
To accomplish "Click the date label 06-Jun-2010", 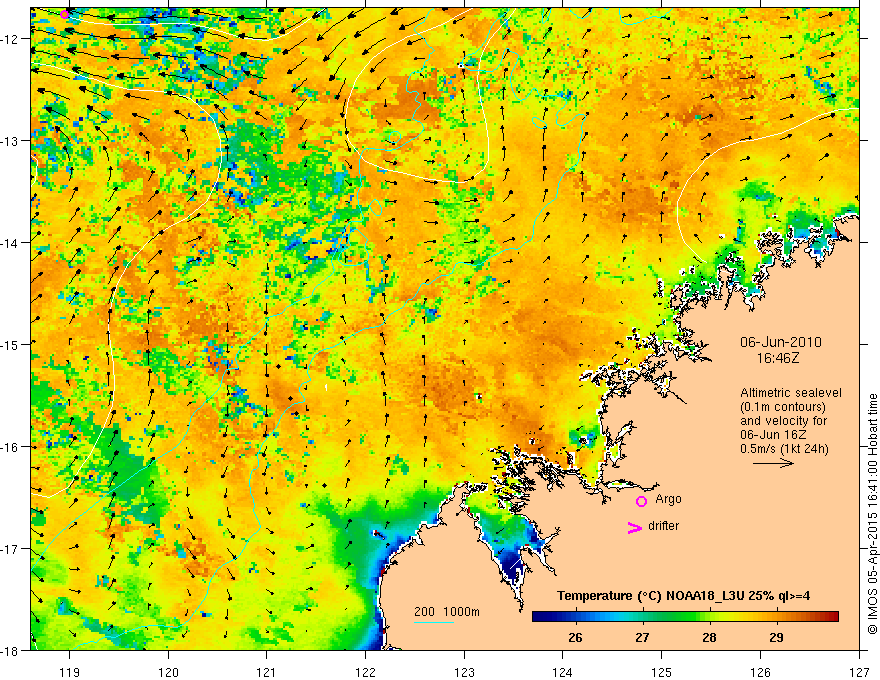I will [781, 342].
